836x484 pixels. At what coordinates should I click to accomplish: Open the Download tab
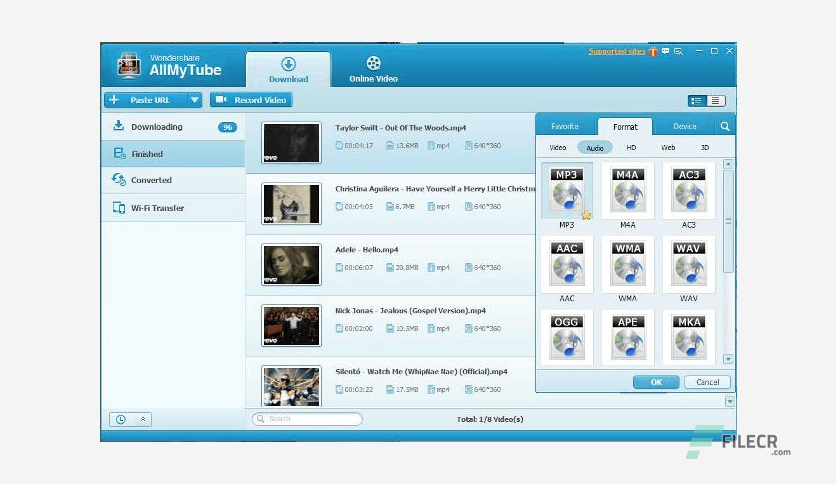coord(288,69)
